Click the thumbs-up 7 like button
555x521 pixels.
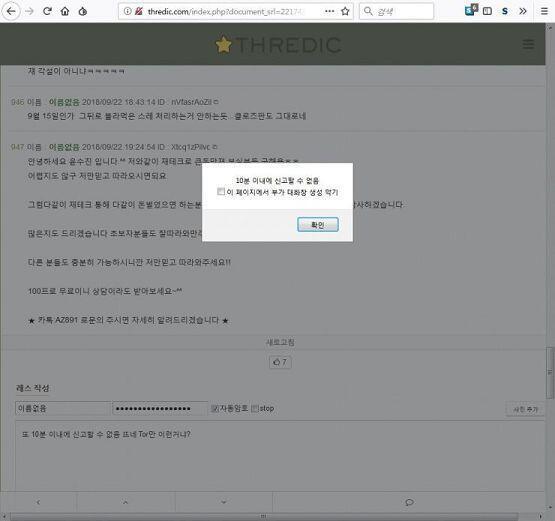pyautogui.click(x=280, y=362)
